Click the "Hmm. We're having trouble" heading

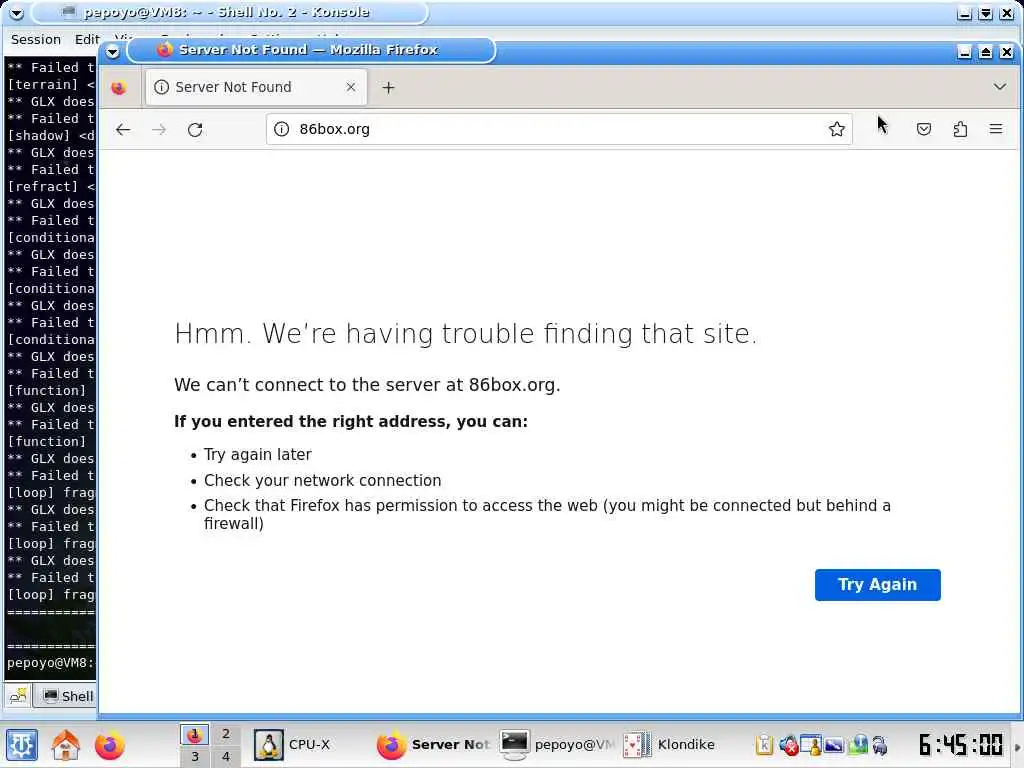pyautogui.click(x=466, y=334)
